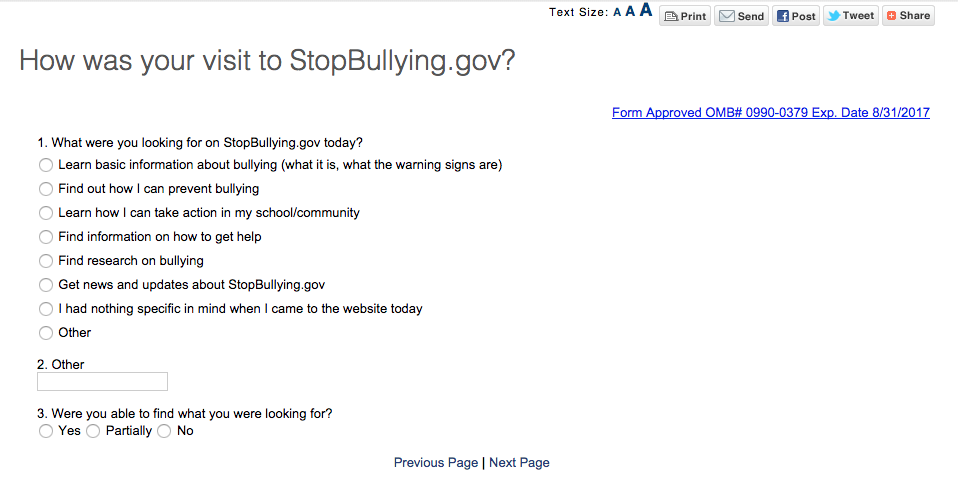Select 'Find research on bullying' radio
958x489 pixels.
coord(46,261)
